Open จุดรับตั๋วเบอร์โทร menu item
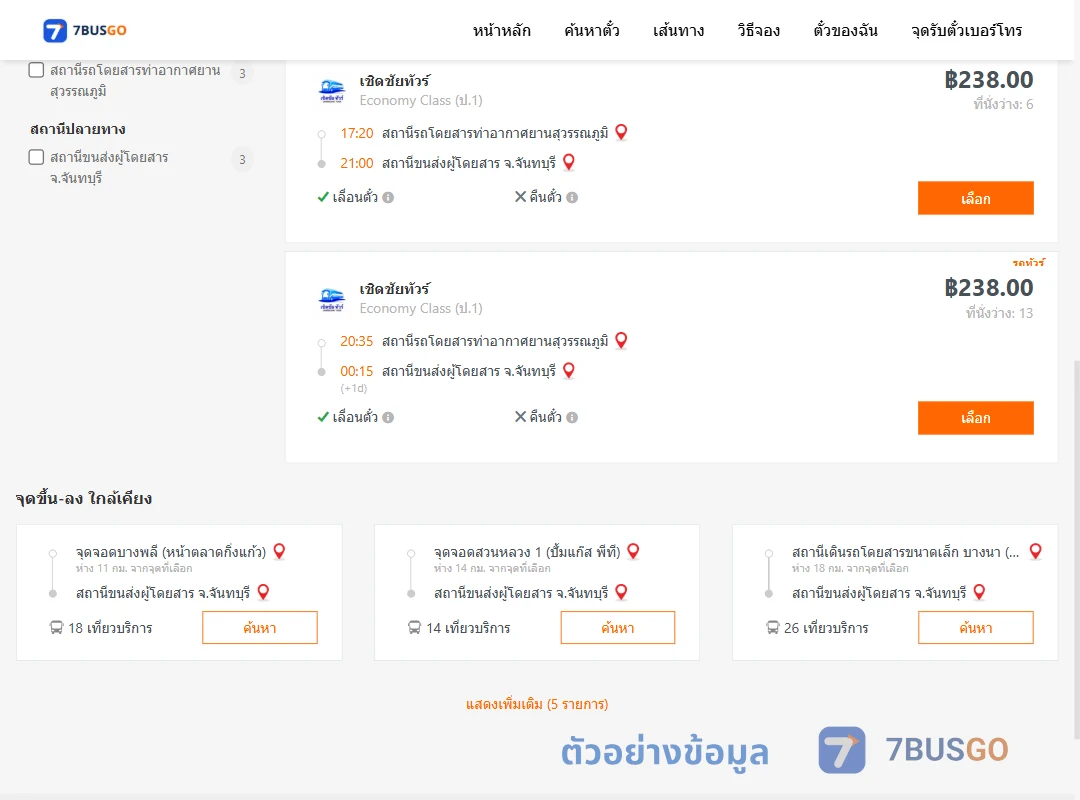The height and width of the screenshot is (800, 1080). [966, 30]
